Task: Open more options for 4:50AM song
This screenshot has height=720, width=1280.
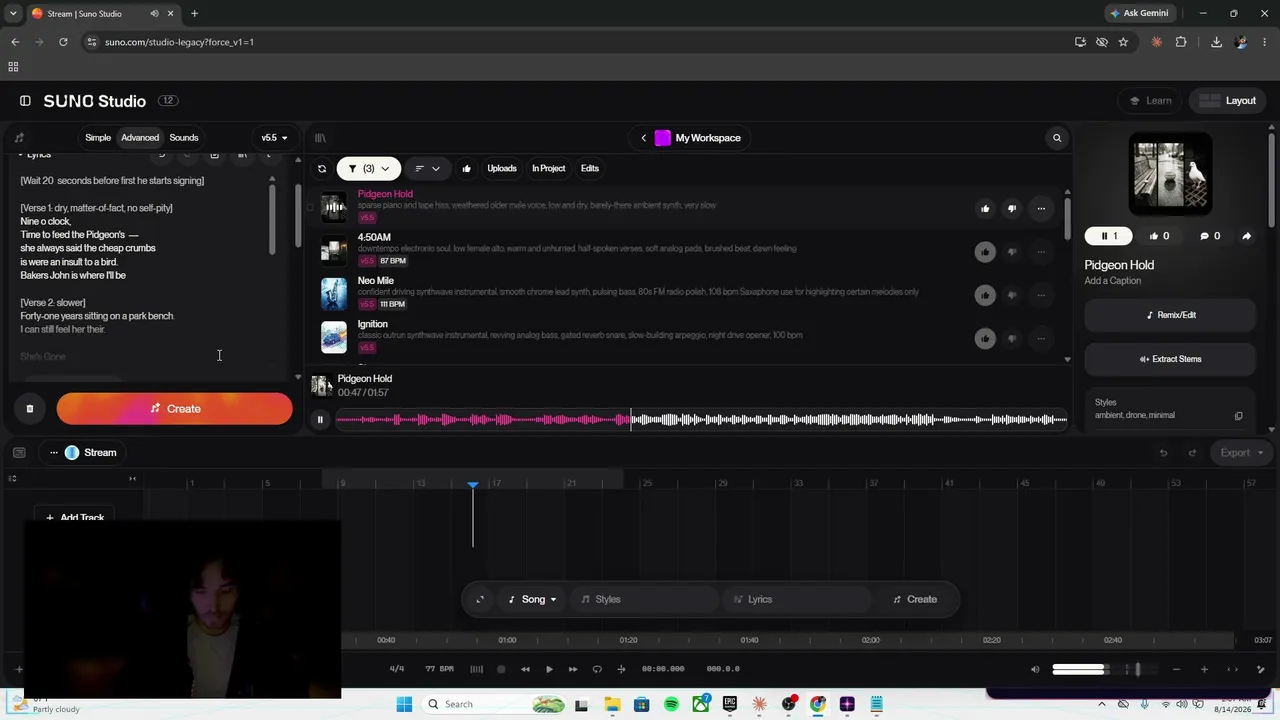Action: click(1041, 252)
